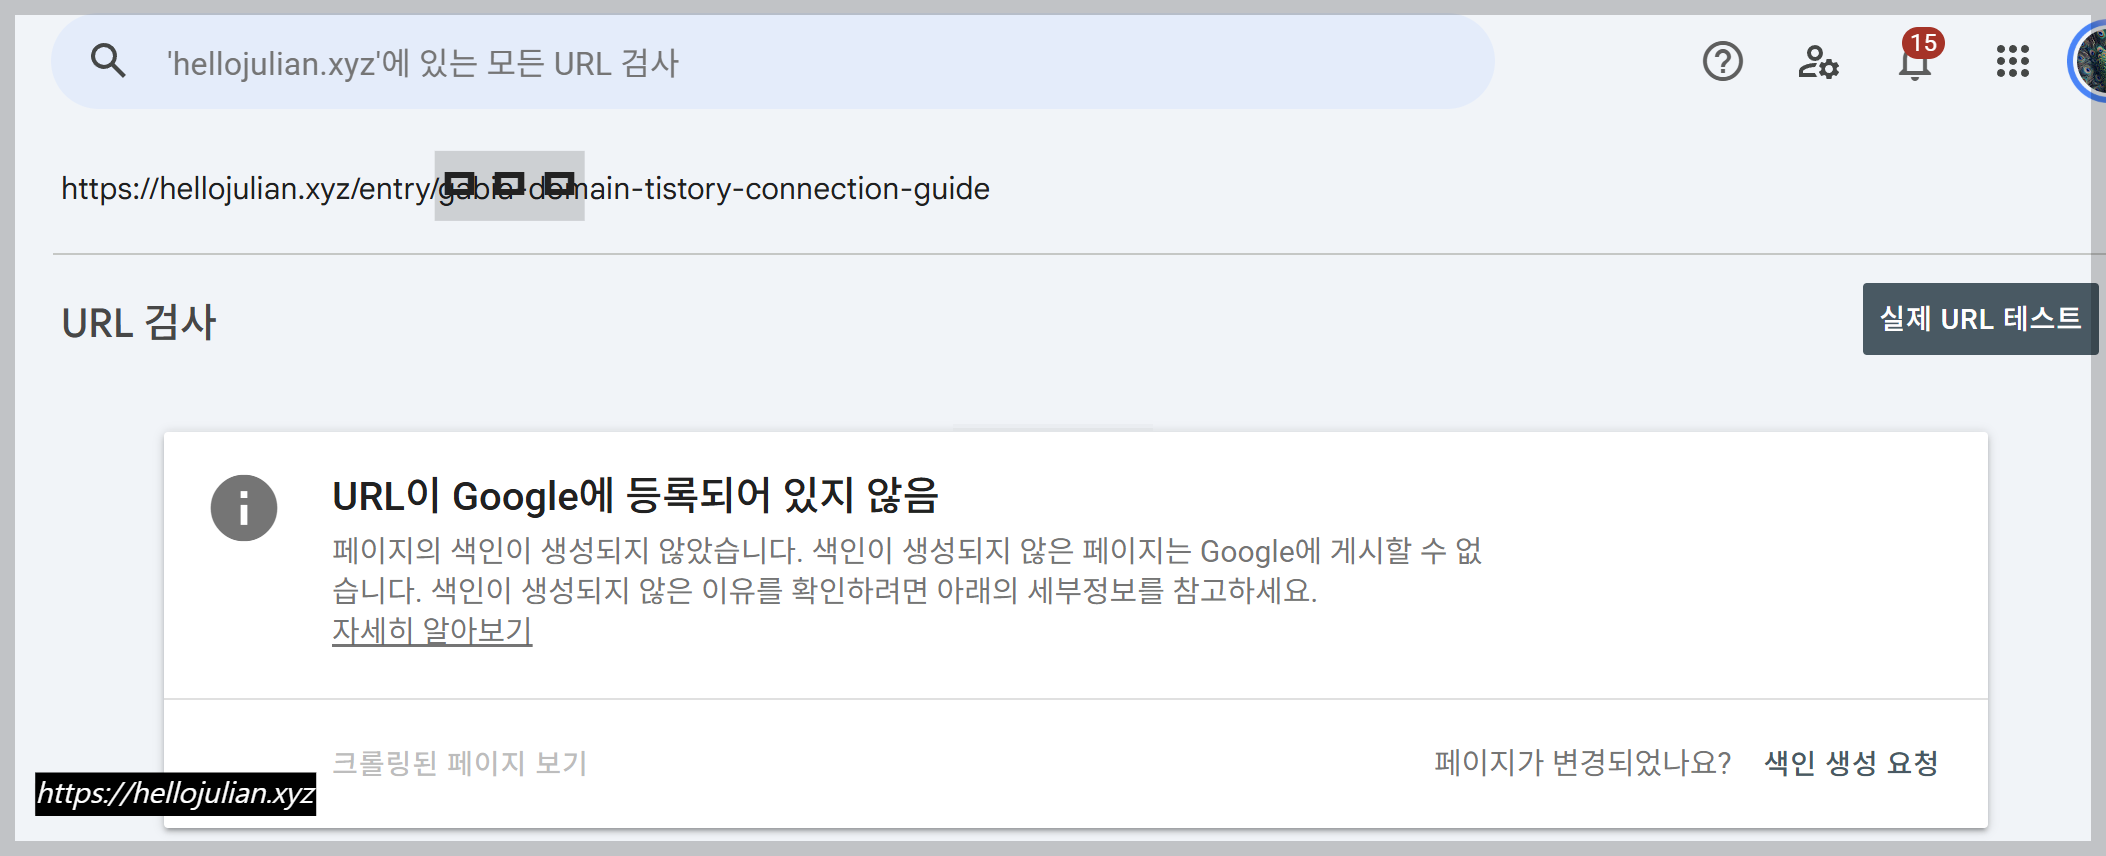The width and height of the screenshot is (2106, 856).
Task: Click the URL 검사 heading
Action: click(139, 323)
